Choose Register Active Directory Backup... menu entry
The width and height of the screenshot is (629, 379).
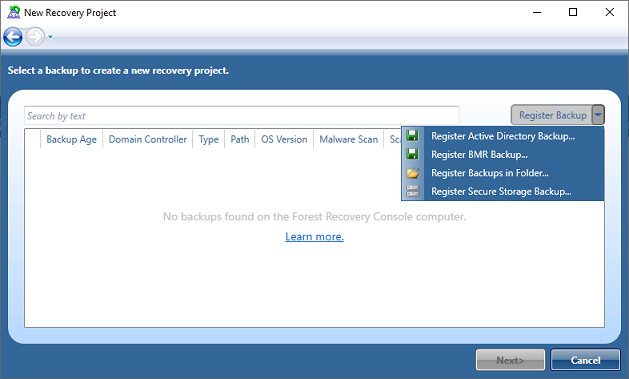click(503, 136)
